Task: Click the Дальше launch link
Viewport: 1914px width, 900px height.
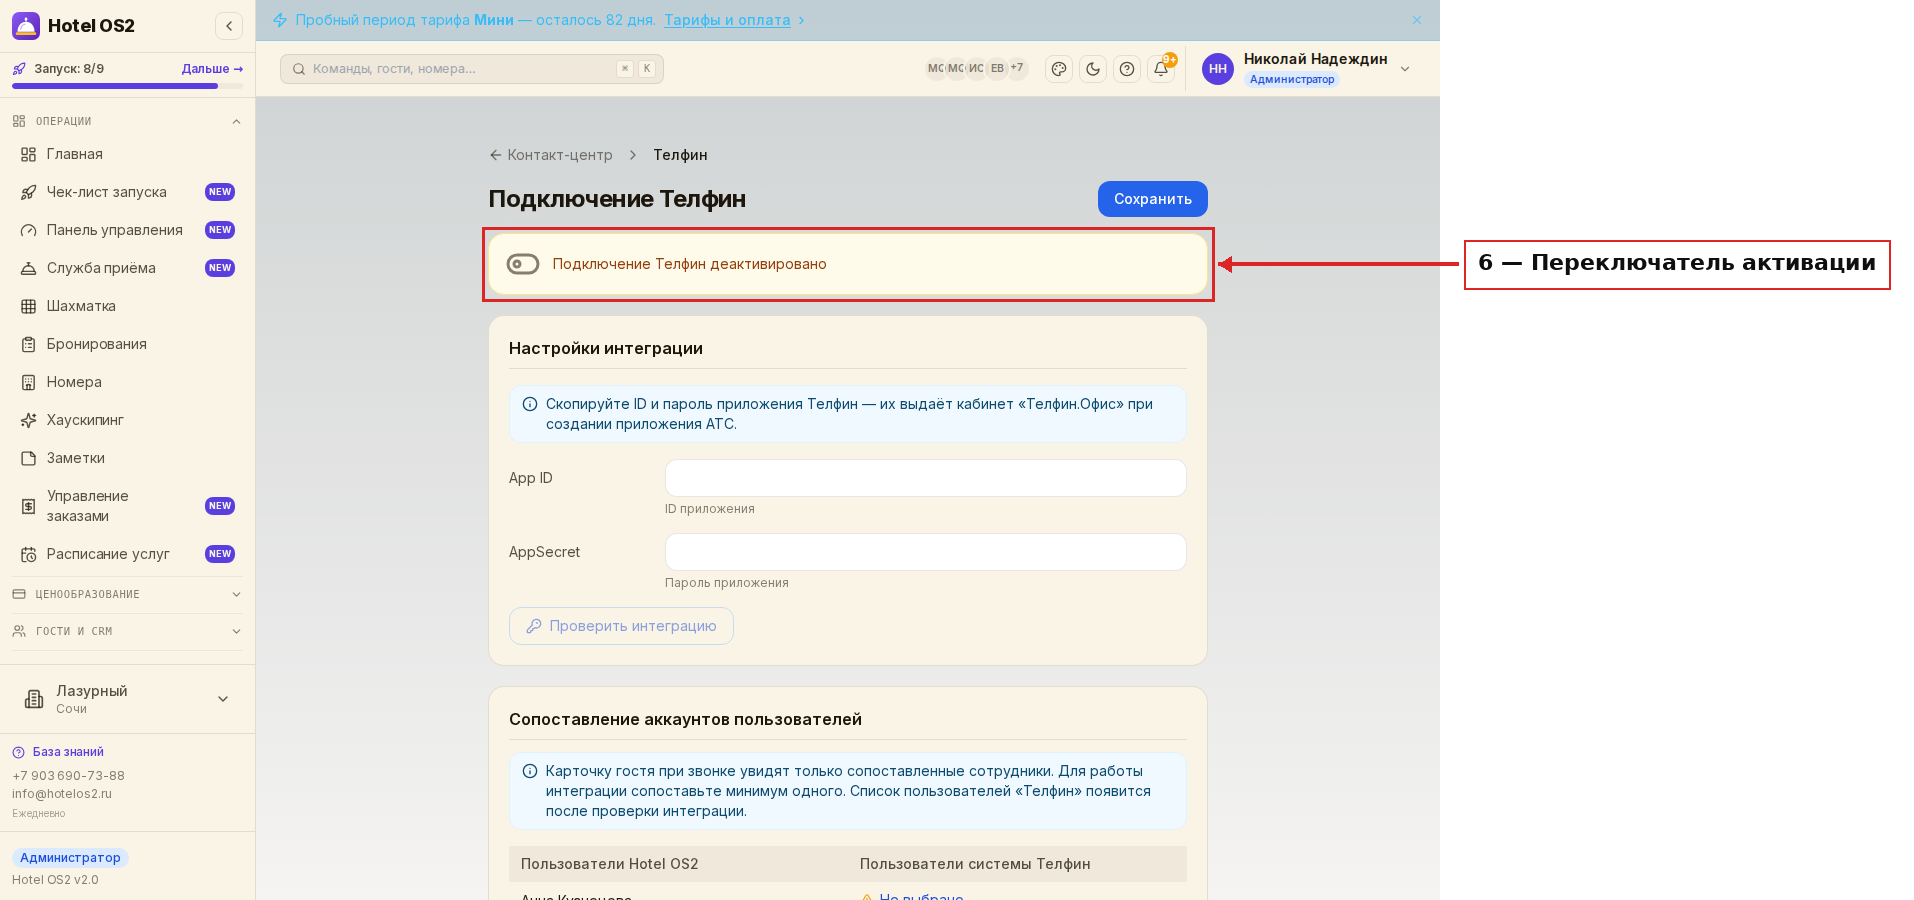Action: (x=212, y=69)
